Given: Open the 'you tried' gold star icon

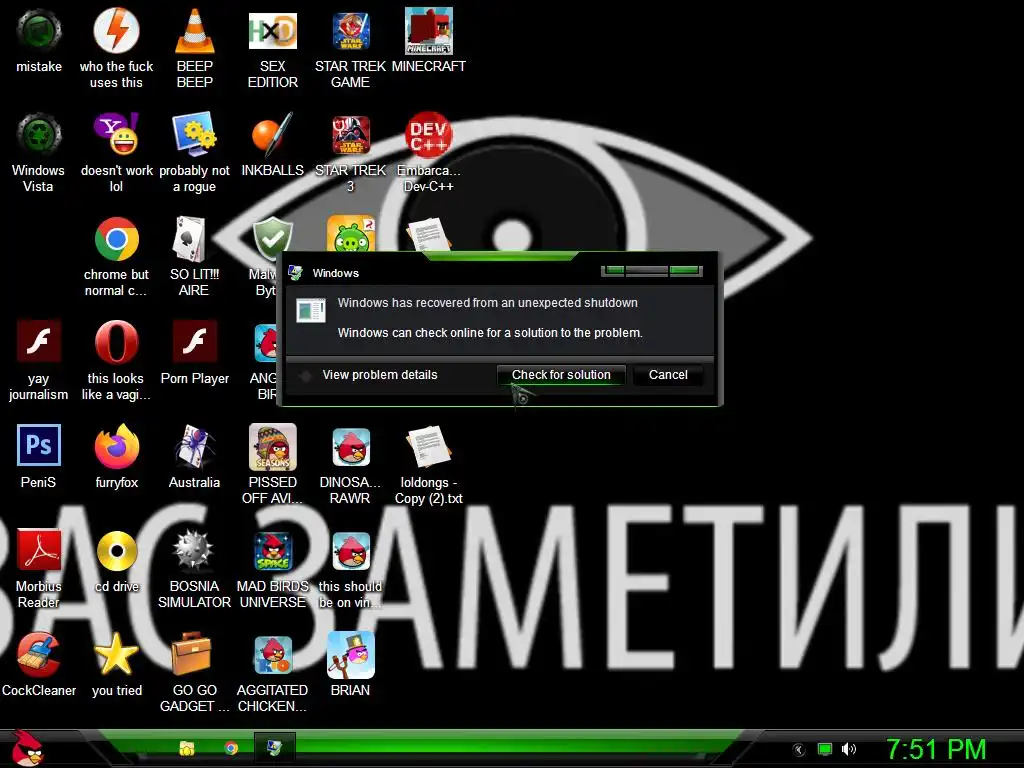Looking at the screenshot, I should pyautogui.click(x=116, y=654).
